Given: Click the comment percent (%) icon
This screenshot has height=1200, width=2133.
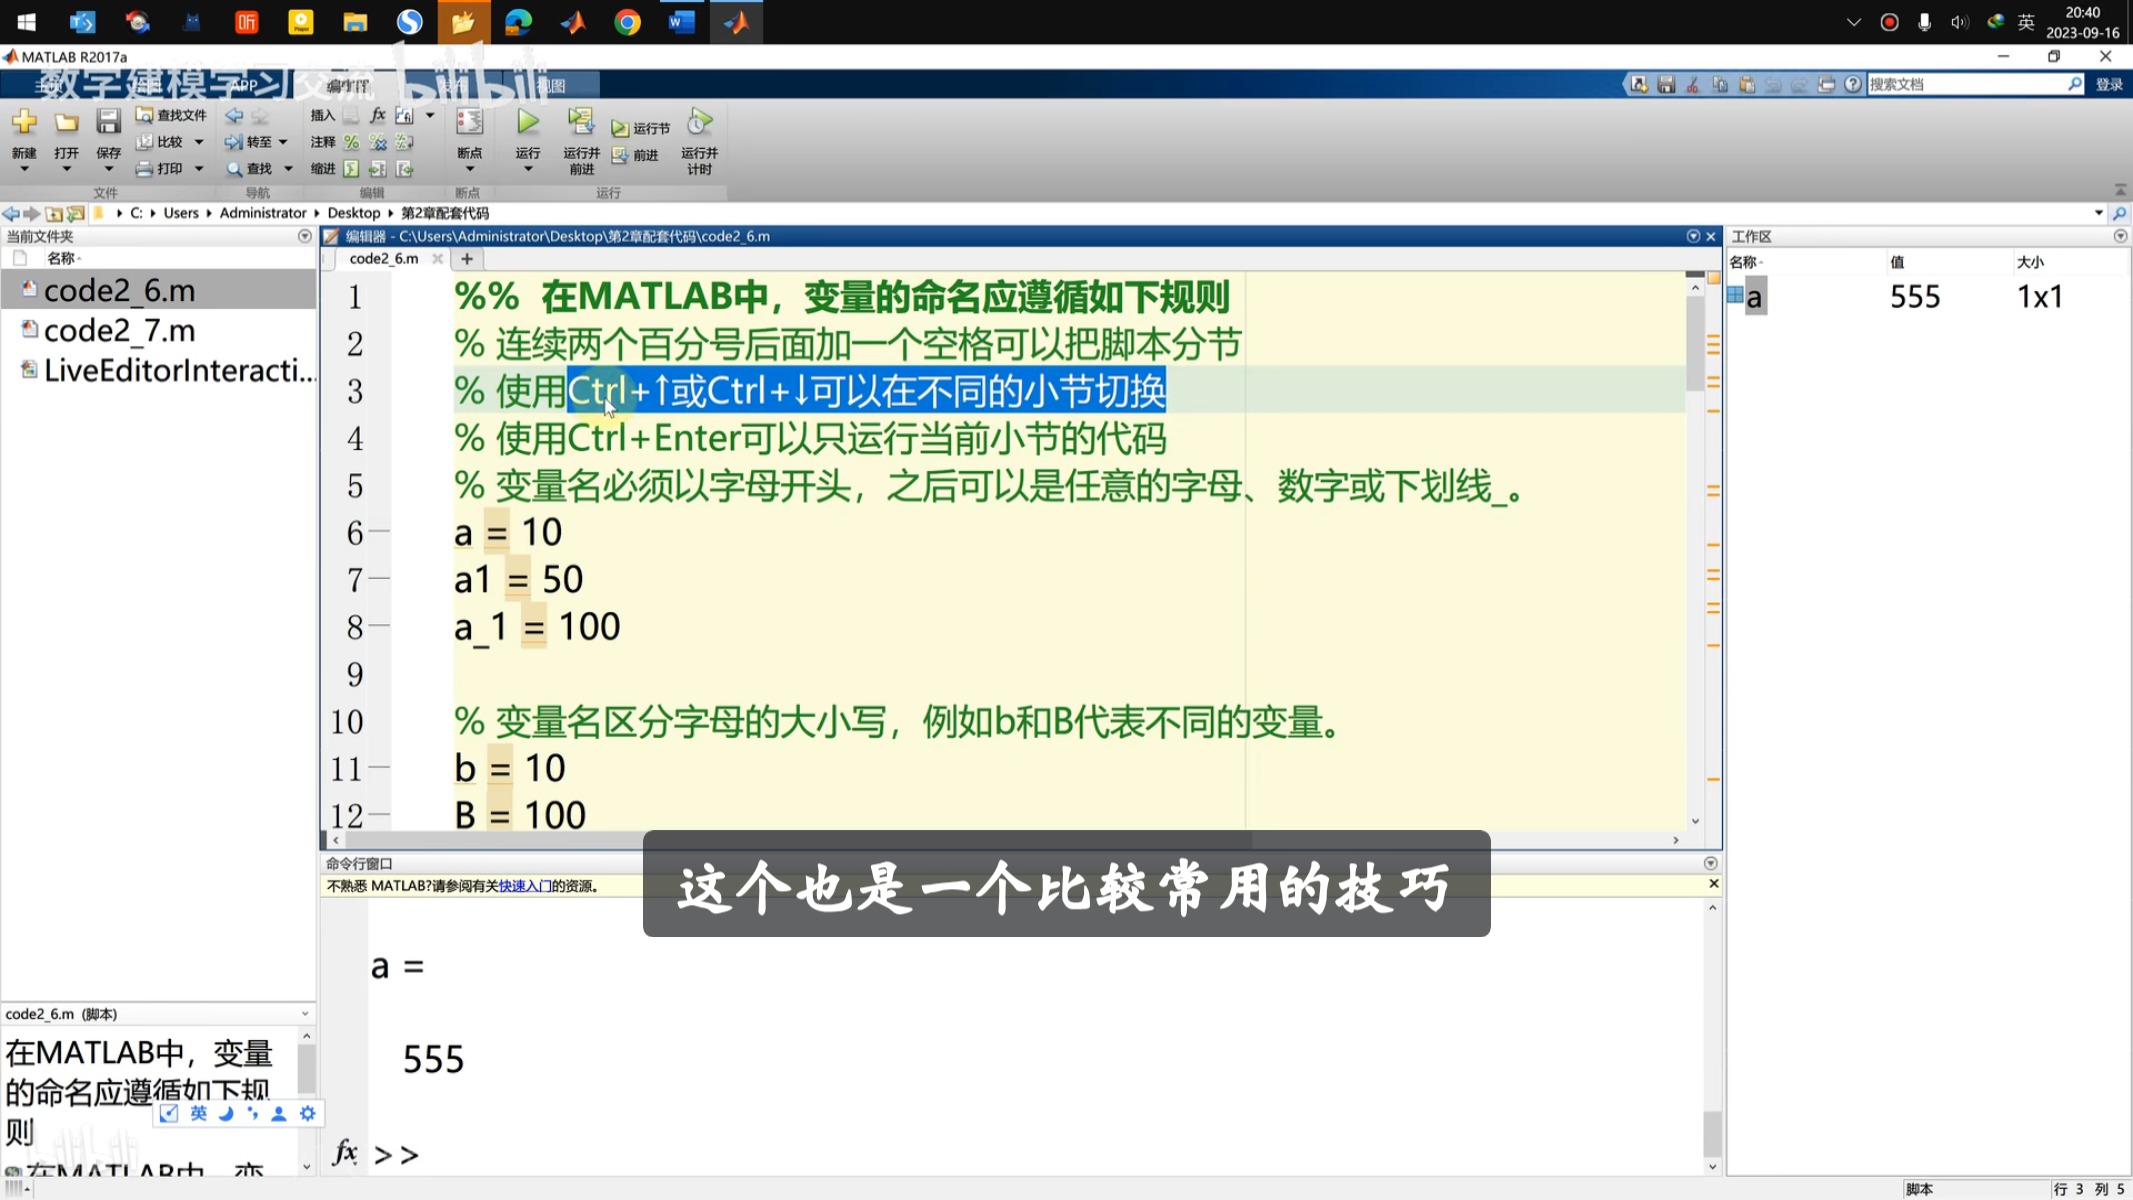Looking at the screenshot, I should tap(351, 142).
